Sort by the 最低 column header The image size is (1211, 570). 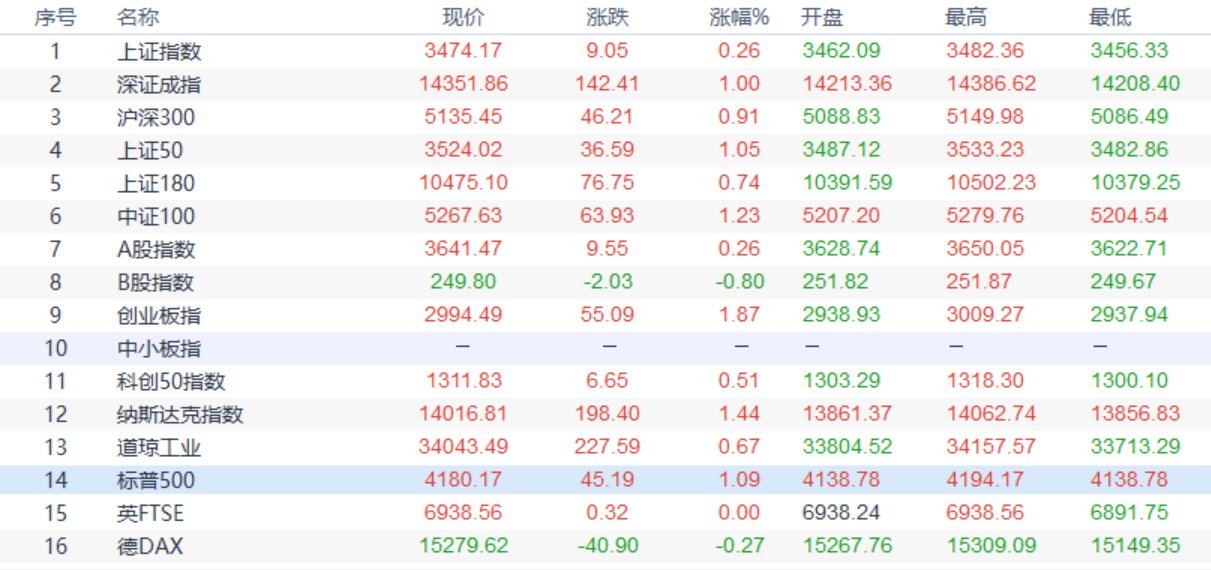pos(1110,18)
